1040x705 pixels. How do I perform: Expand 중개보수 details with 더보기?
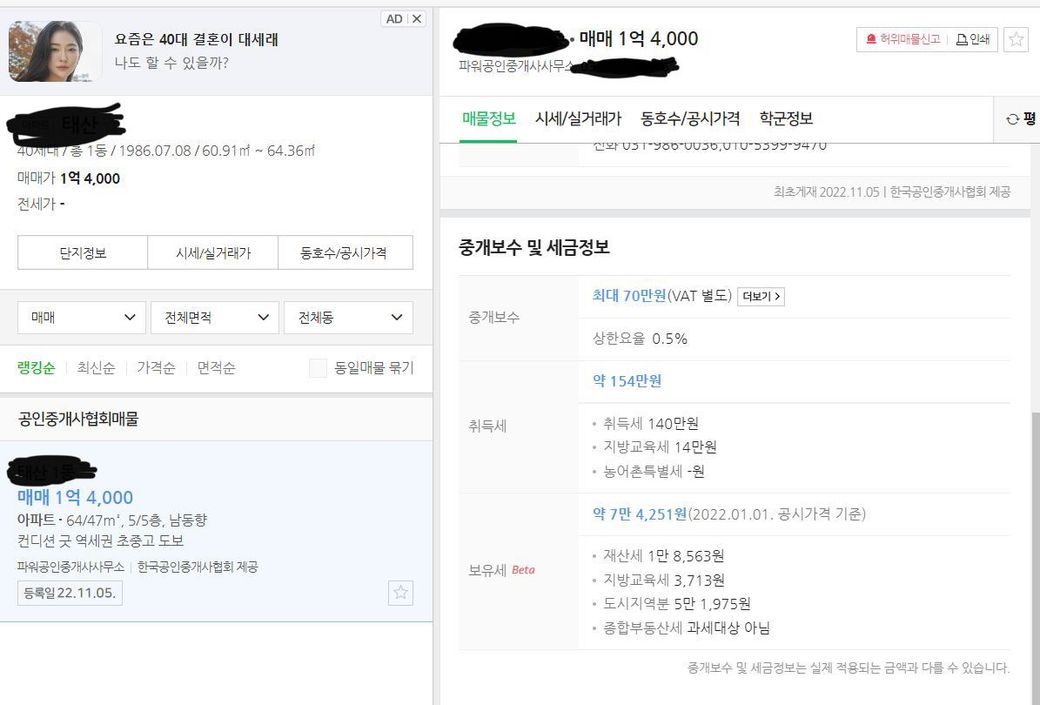tap(760, 297)
